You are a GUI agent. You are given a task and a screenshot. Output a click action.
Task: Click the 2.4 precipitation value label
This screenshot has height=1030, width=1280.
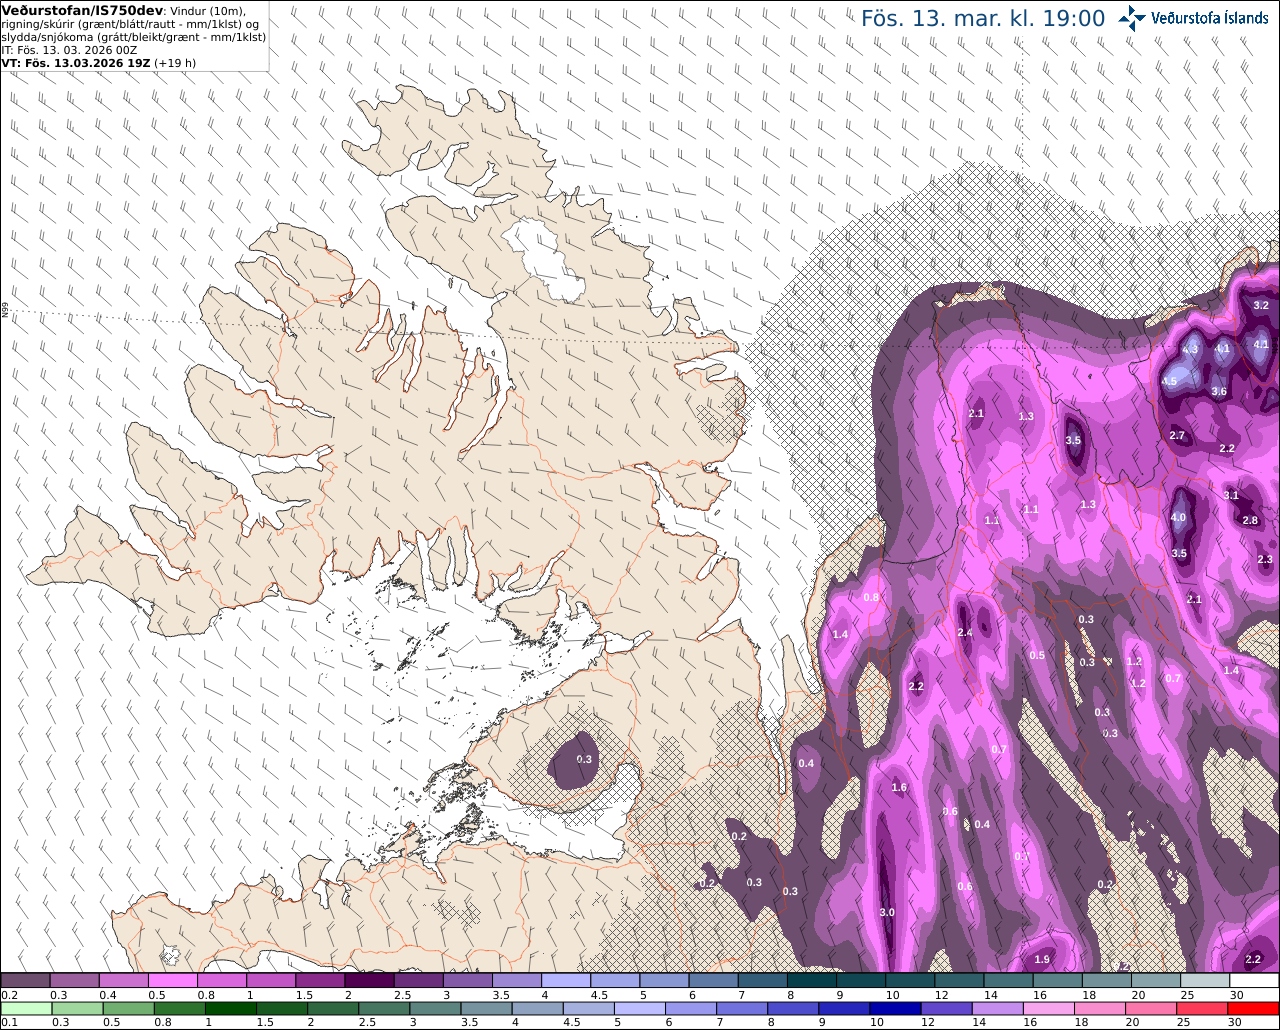pos(965,632)
